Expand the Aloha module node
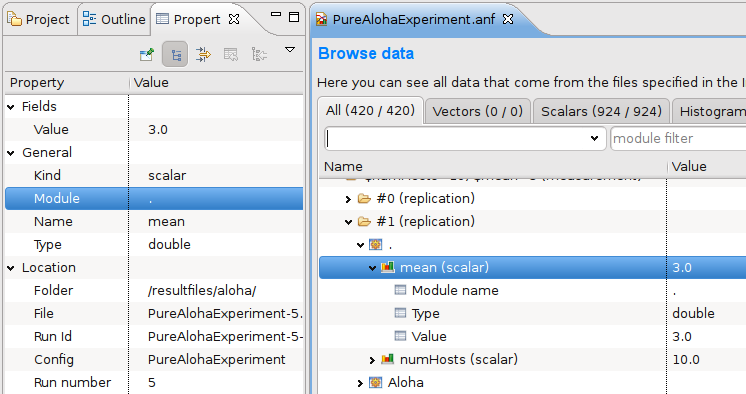Screen dimensions: 746x394 (360, 383)
